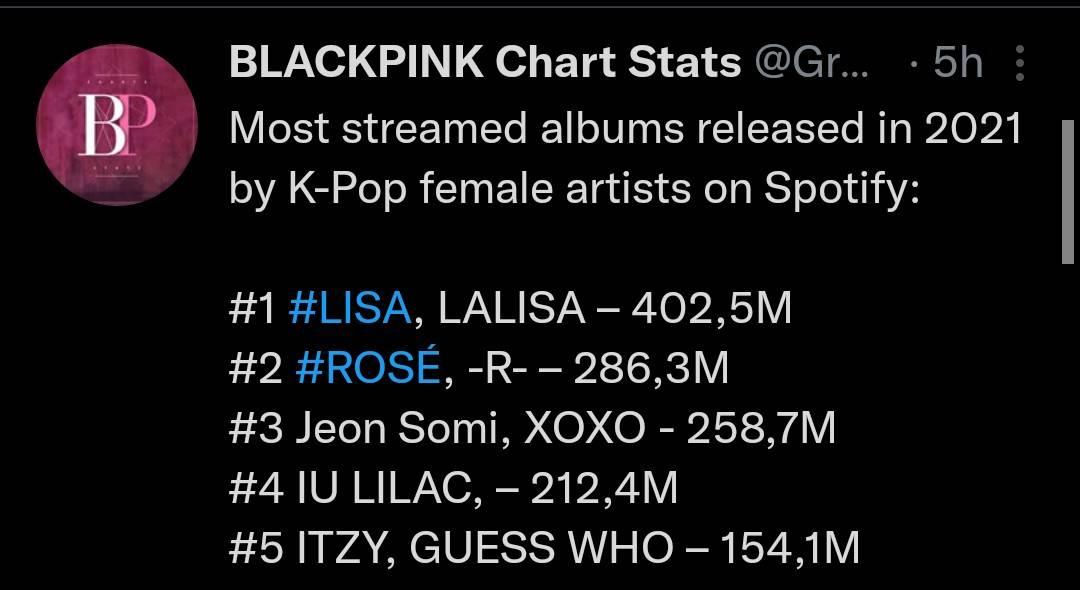Click the vertical scrollbar thumb
This screenshot has height=590, width=1080.
(x=1068, y=192)
